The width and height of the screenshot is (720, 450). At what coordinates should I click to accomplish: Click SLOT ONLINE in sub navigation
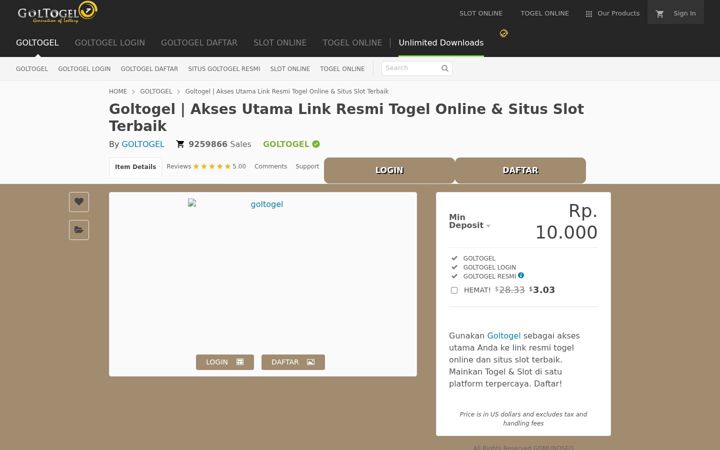290,69
